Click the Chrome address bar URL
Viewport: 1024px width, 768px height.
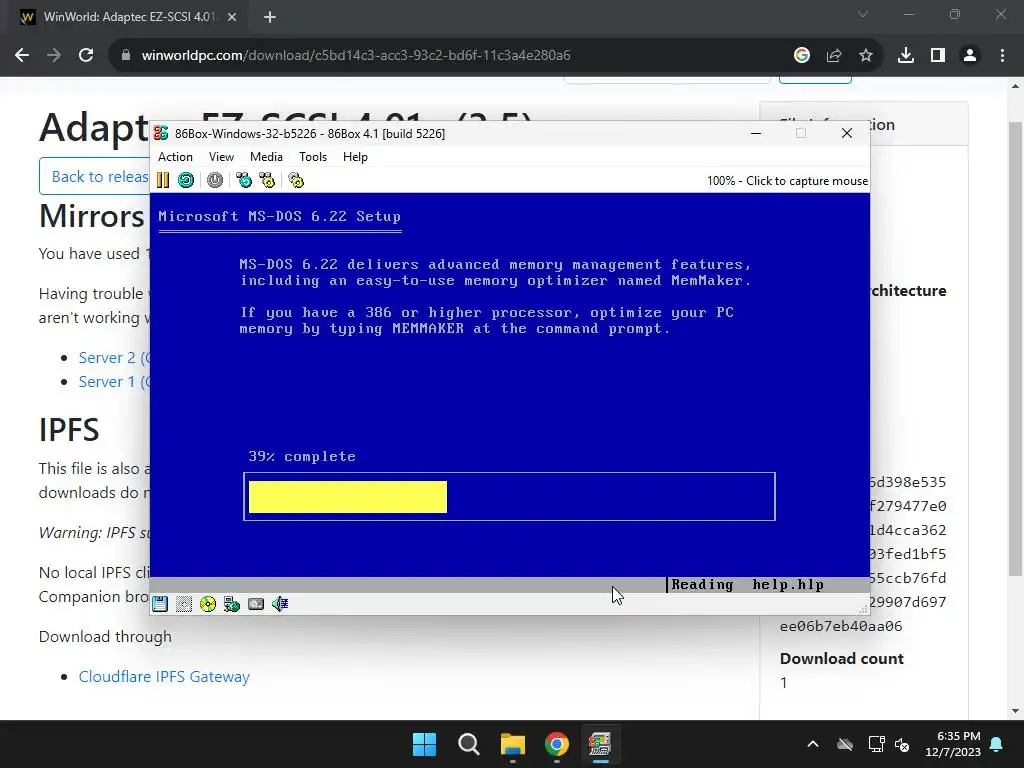tap(356, 56)
